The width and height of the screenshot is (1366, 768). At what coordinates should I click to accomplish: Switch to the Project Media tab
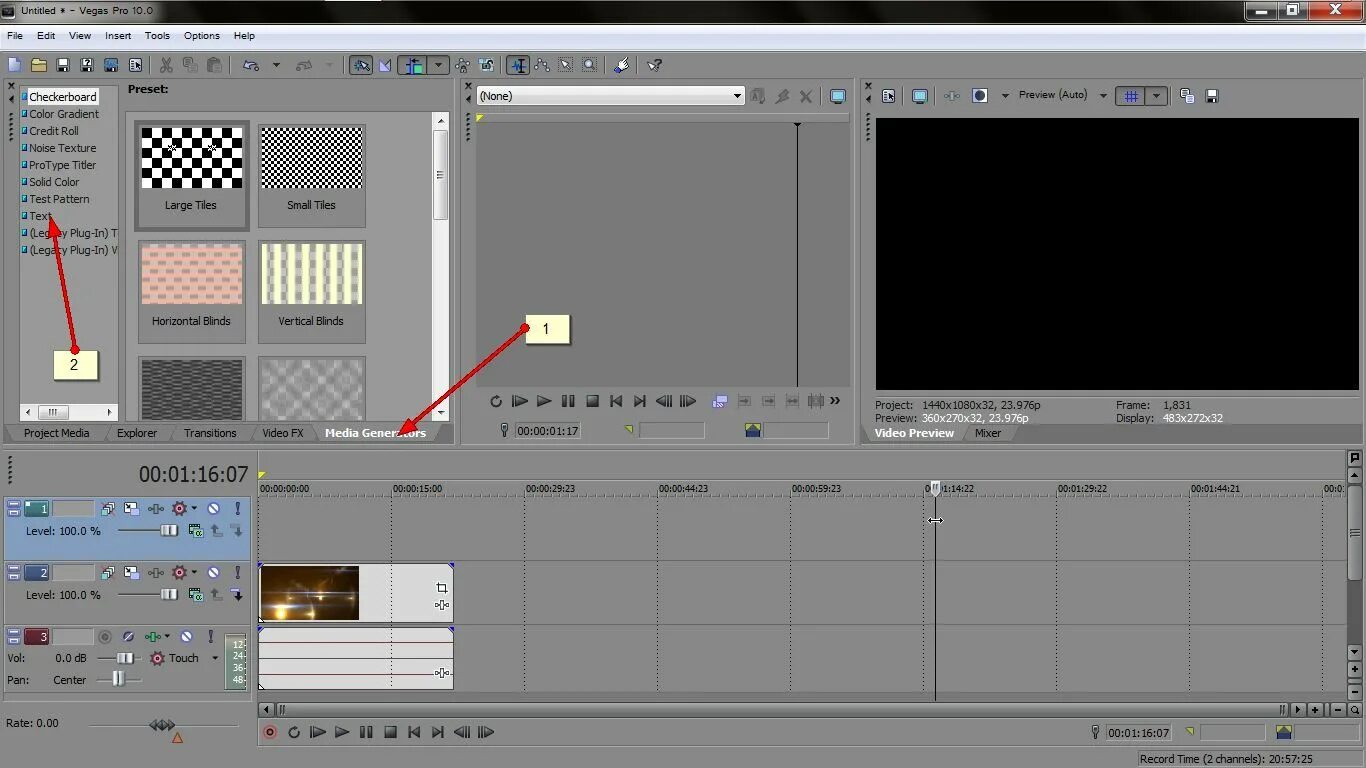point(56,433)
